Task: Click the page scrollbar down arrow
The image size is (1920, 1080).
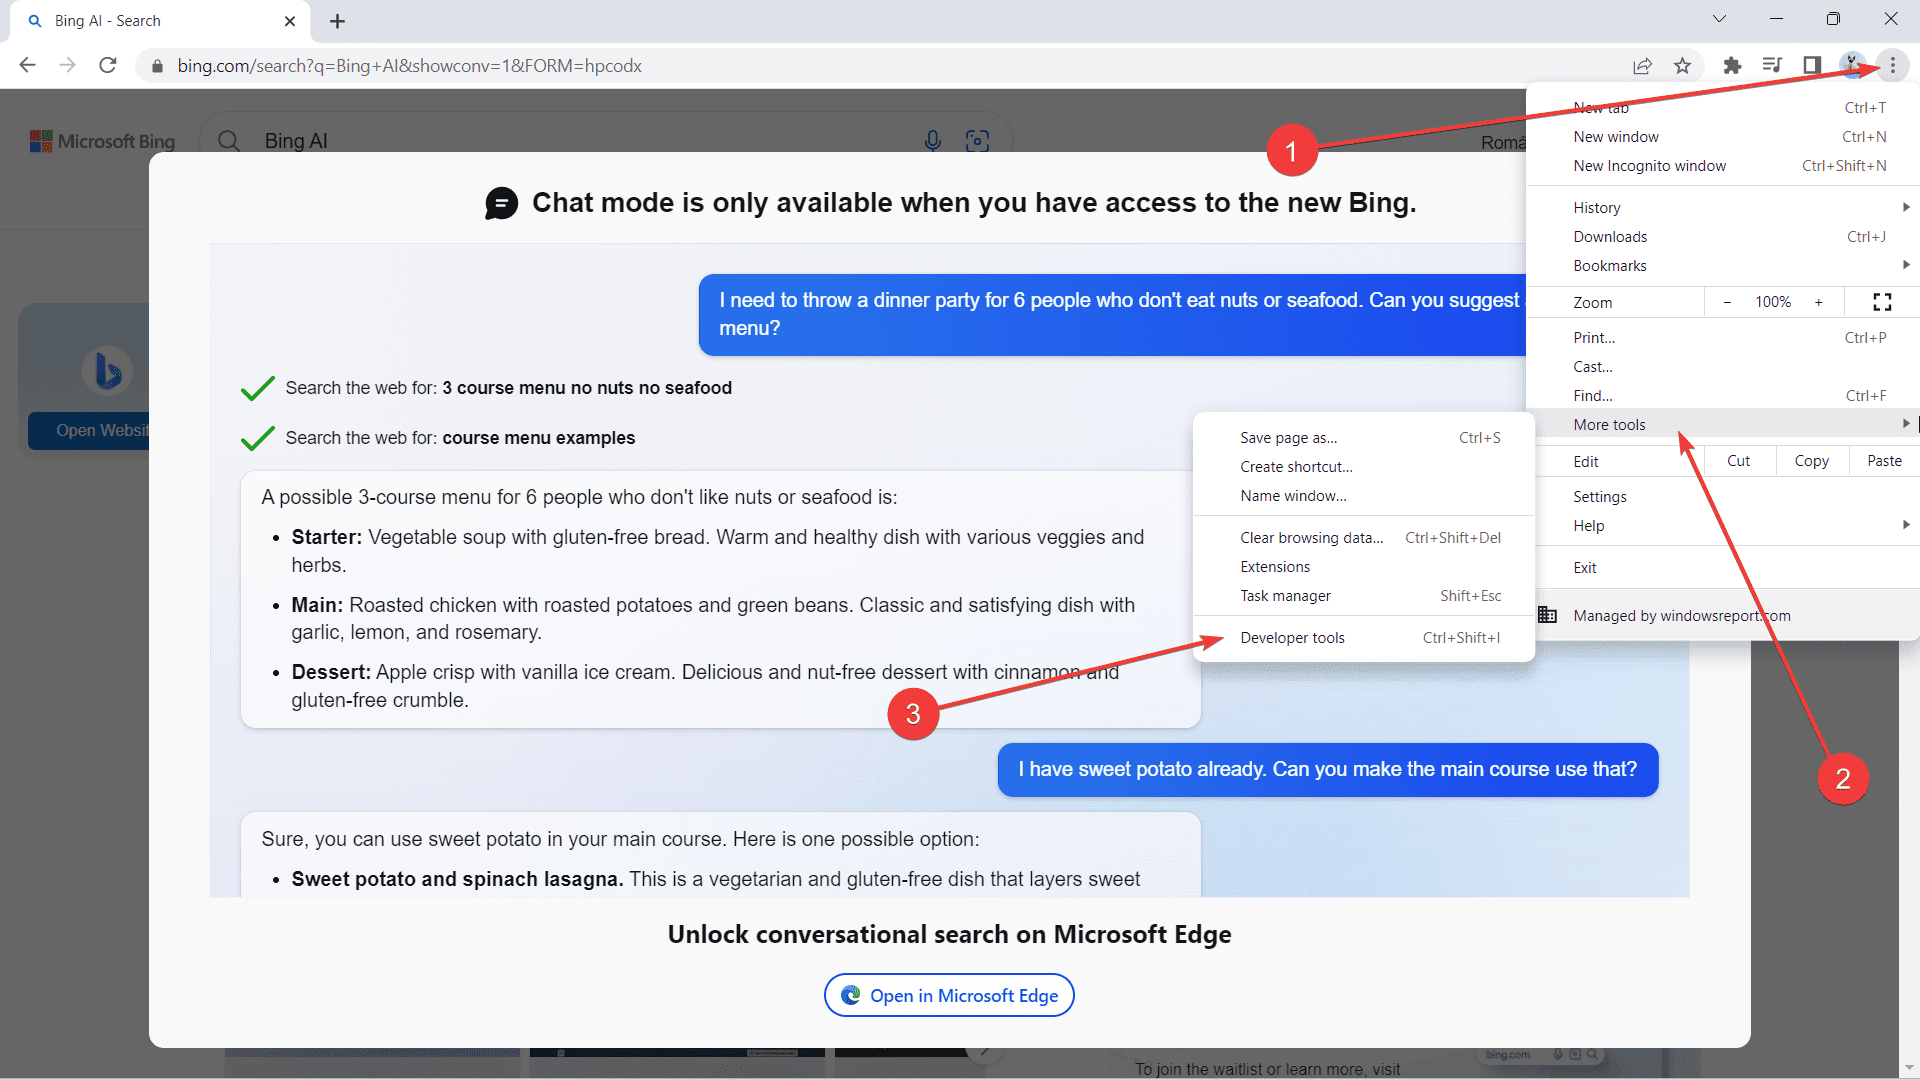Action: (1910, 1068)
